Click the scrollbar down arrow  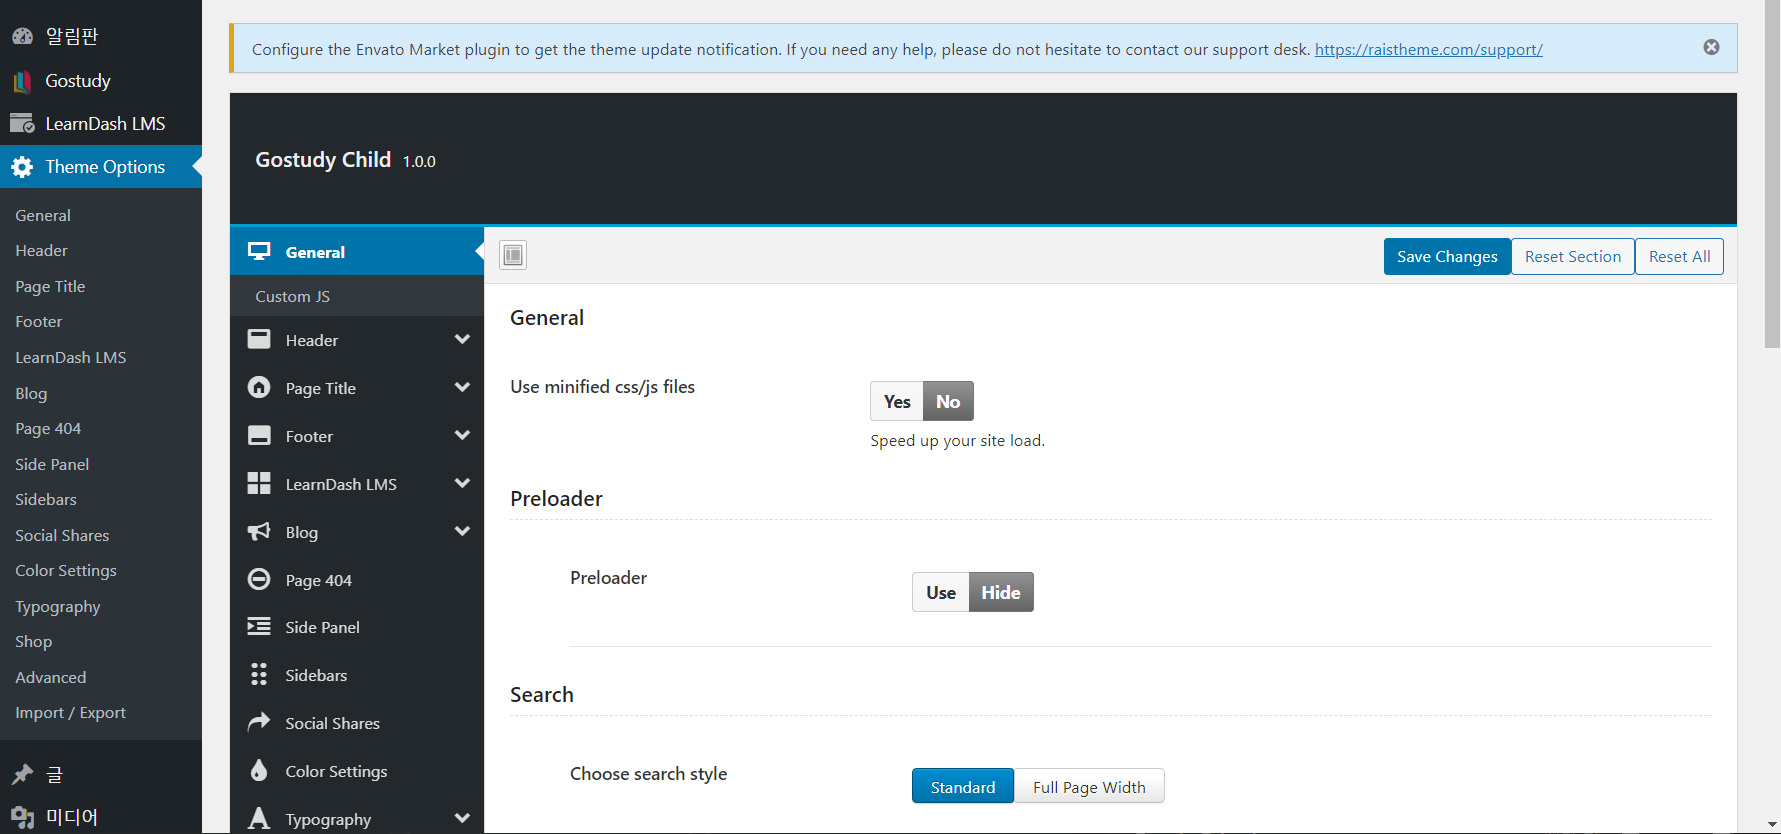1772,825
